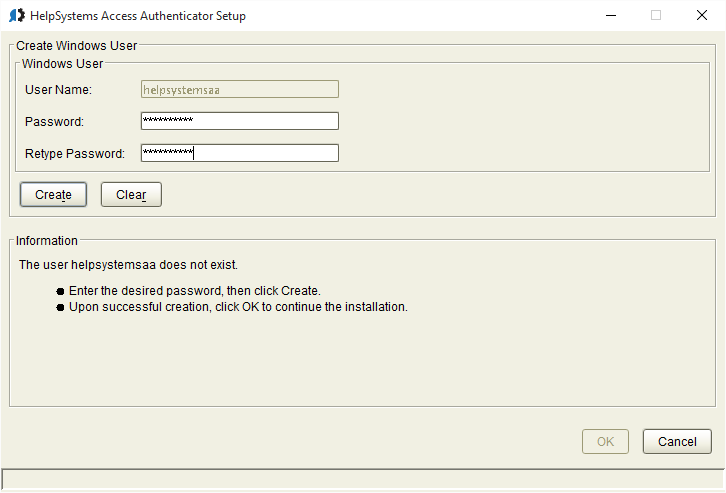Screen dimensions: 726x493
Task: Click the disabled OK button
Action: click(x=605, y=441)
